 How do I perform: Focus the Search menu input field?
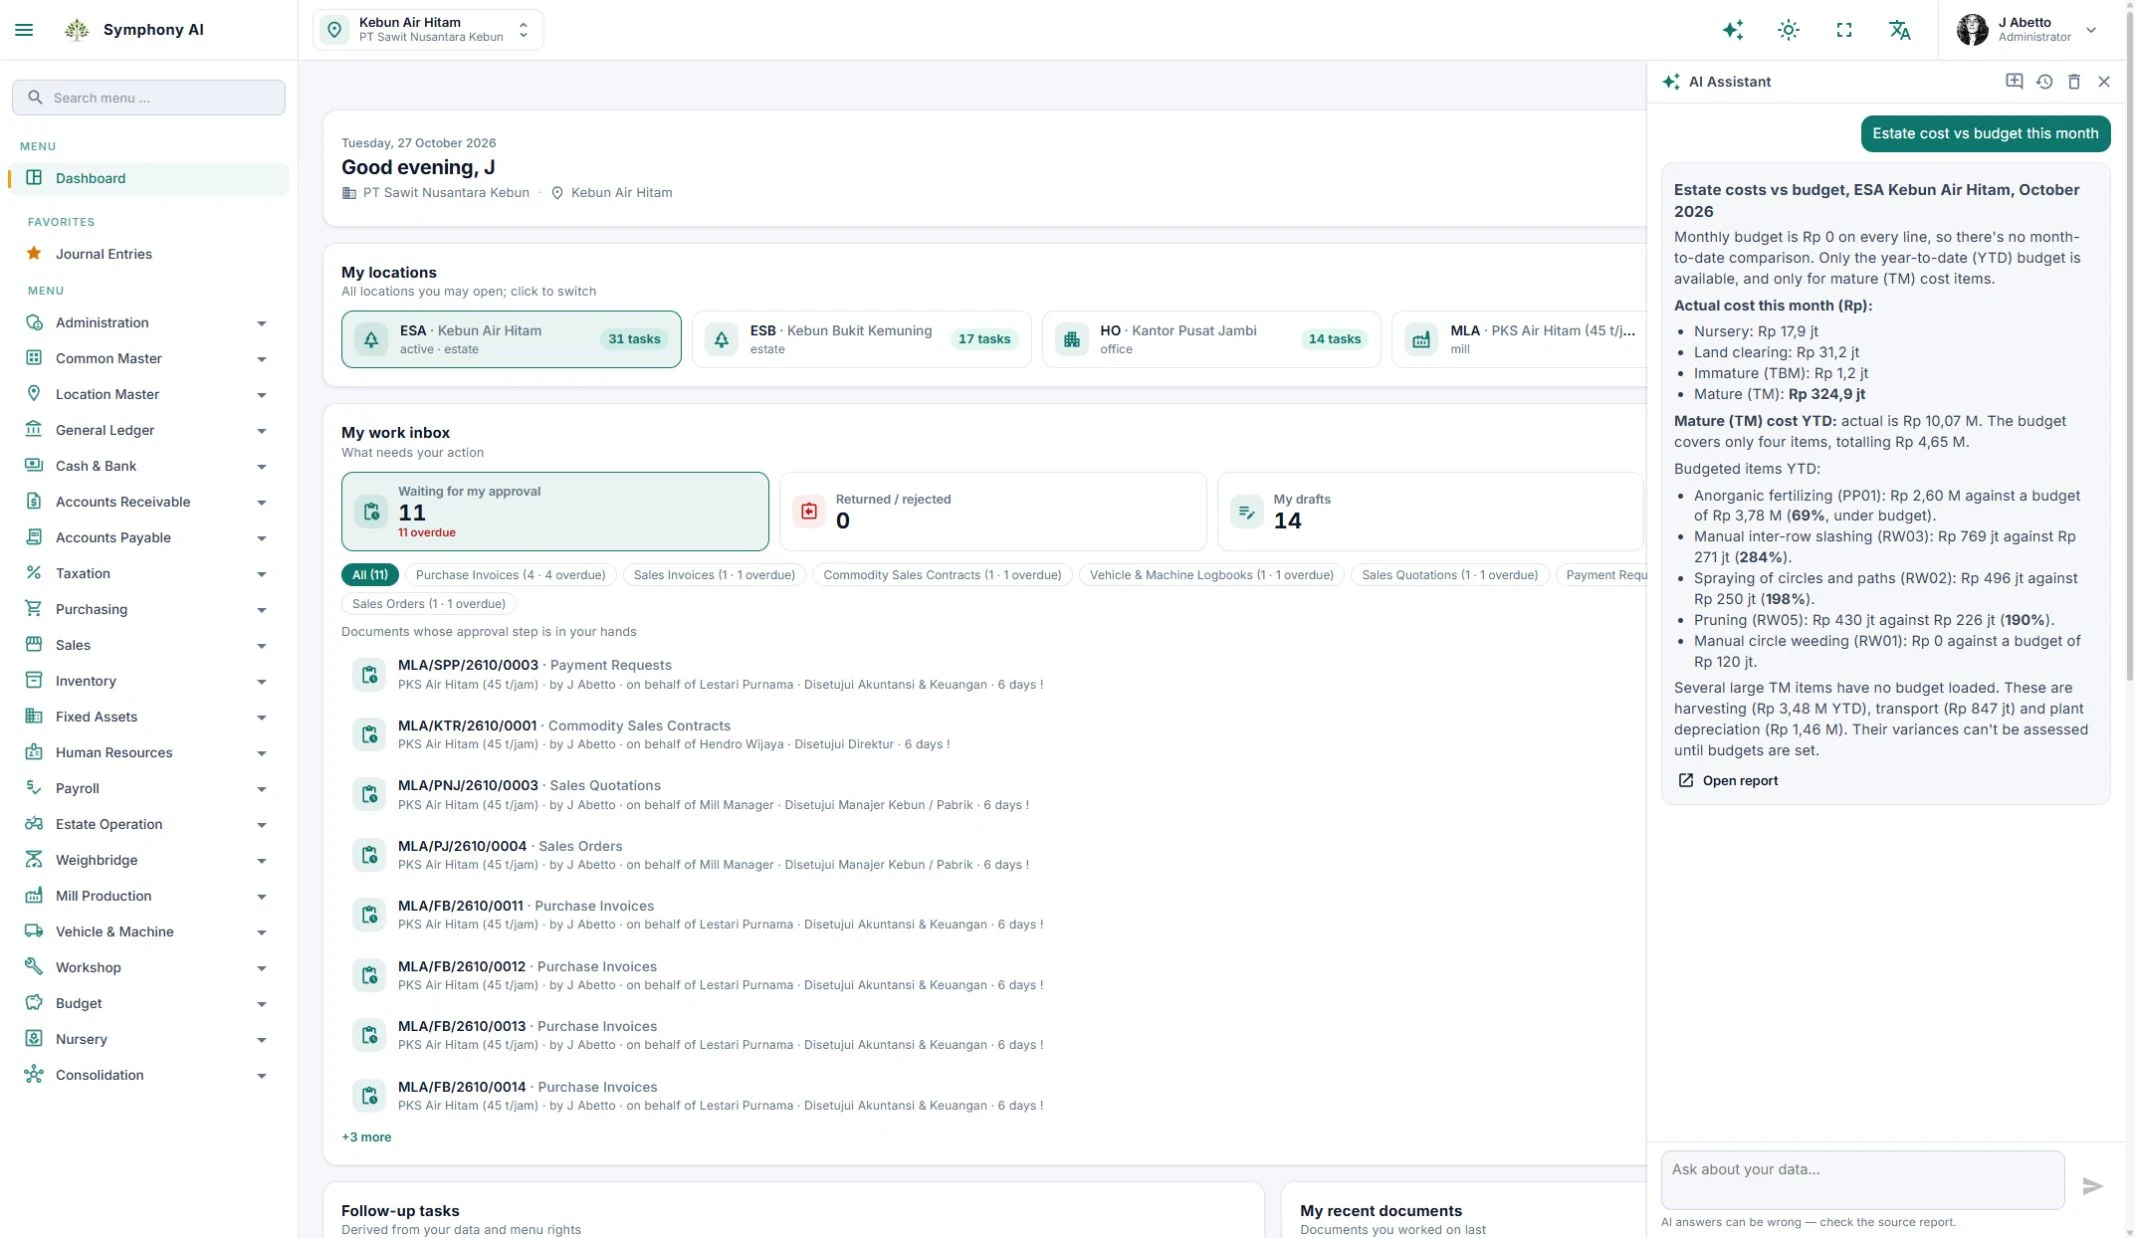pyautogui.click(x=148, y=97)
